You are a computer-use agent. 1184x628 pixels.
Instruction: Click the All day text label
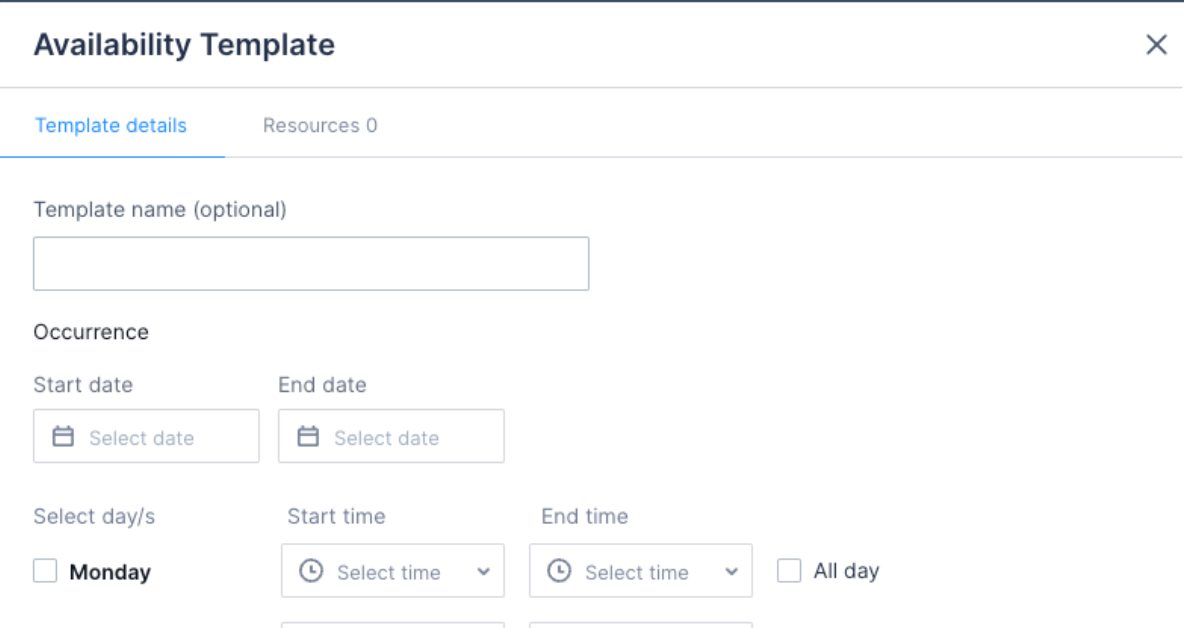846,571
